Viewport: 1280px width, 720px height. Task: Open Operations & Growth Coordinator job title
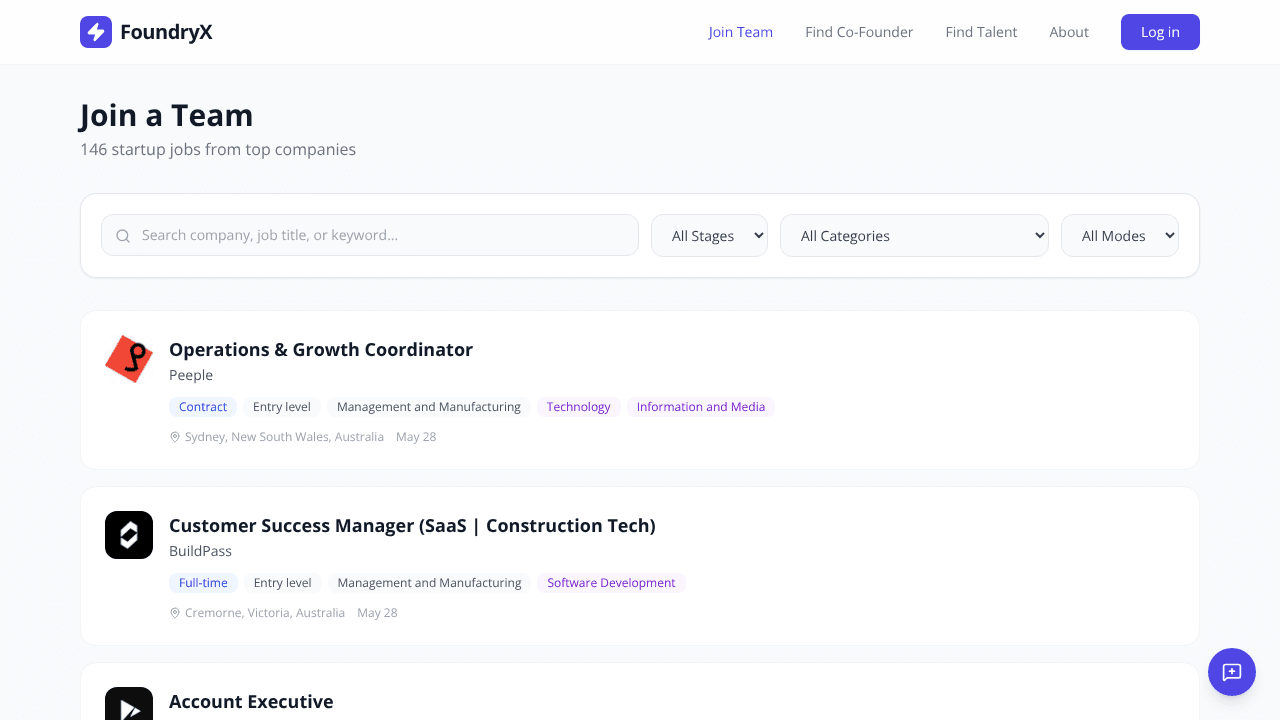(x=321, y=349)
